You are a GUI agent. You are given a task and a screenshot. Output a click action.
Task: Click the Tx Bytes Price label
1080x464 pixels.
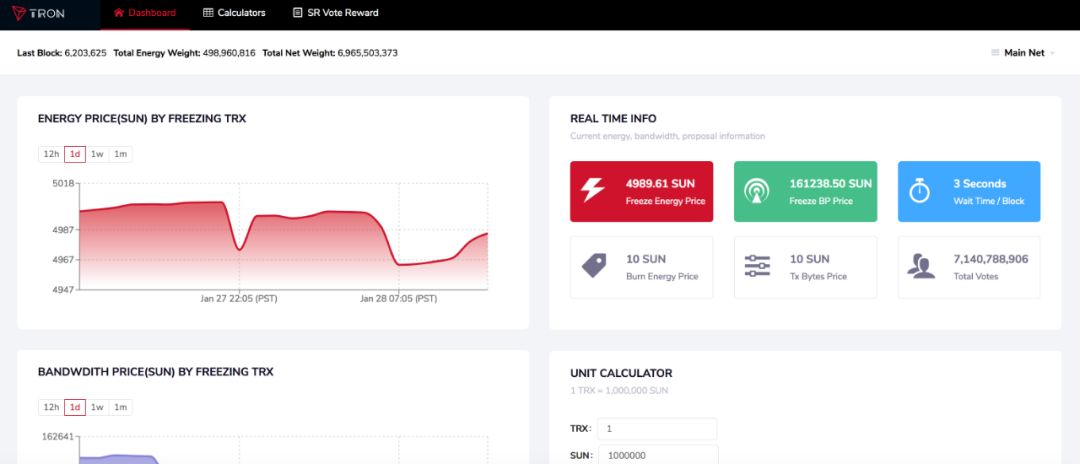tap(818, 276)
